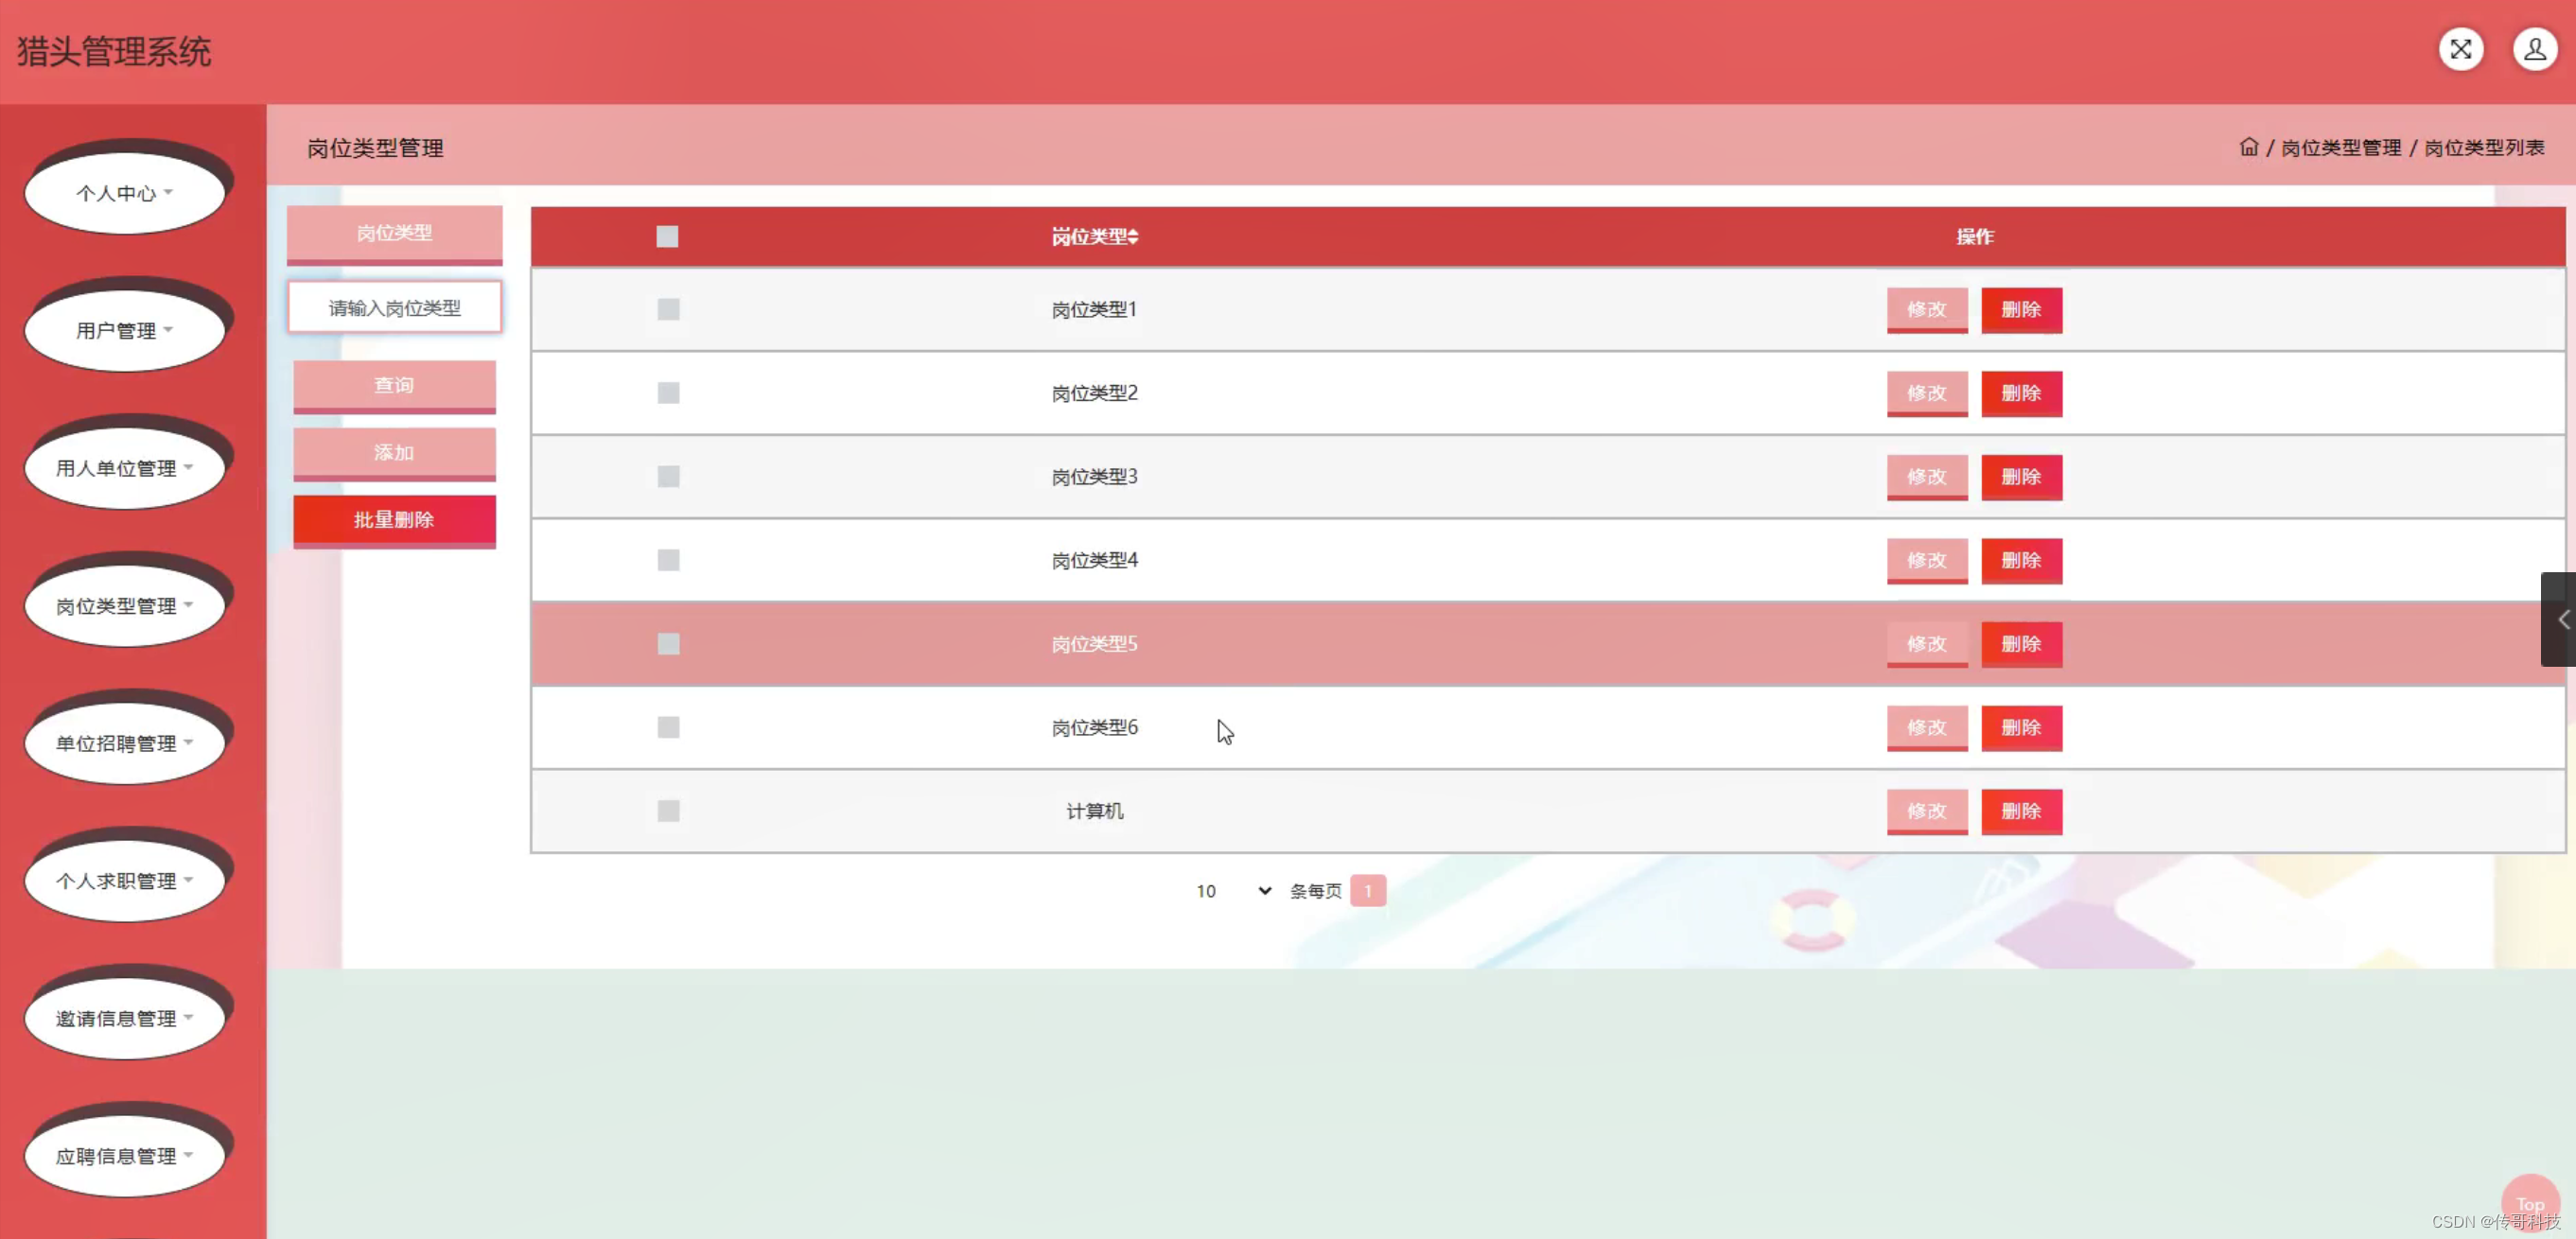Check the 计算机 row checkbox
The width and height of the screenshot is (2576, 1239).
pos(668,811)
